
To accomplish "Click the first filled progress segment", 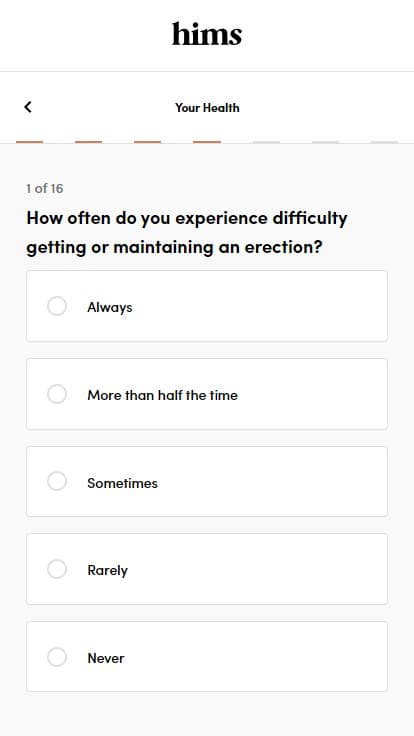I will click(30, 142).
